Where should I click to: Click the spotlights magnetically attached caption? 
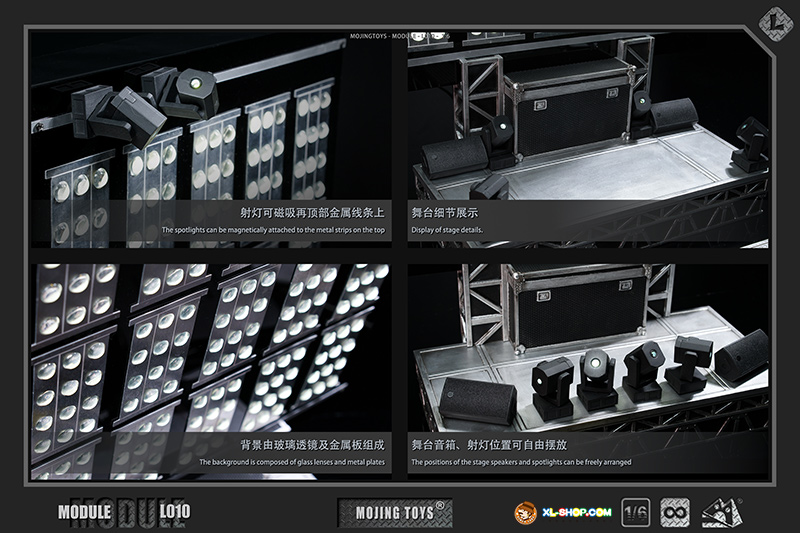pyautogui.click(x=273, y=231)
